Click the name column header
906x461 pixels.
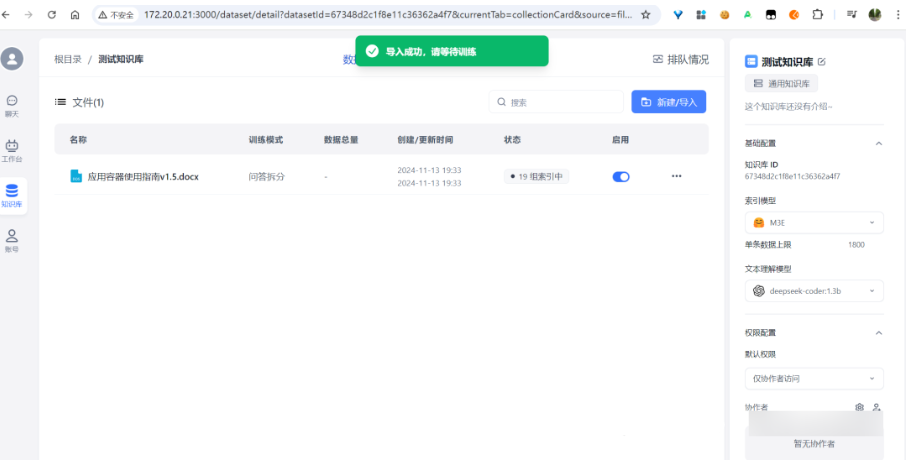[79, 140]
